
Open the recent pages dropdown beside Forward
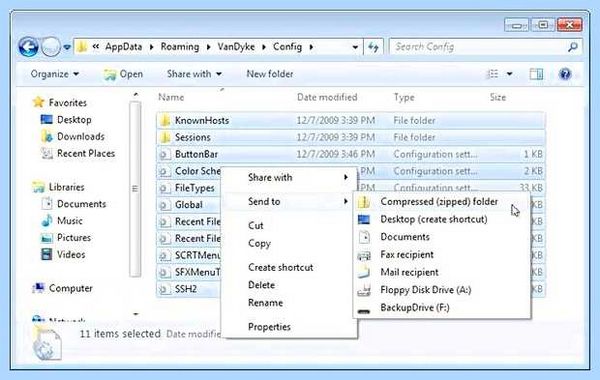tap(67, 47)
